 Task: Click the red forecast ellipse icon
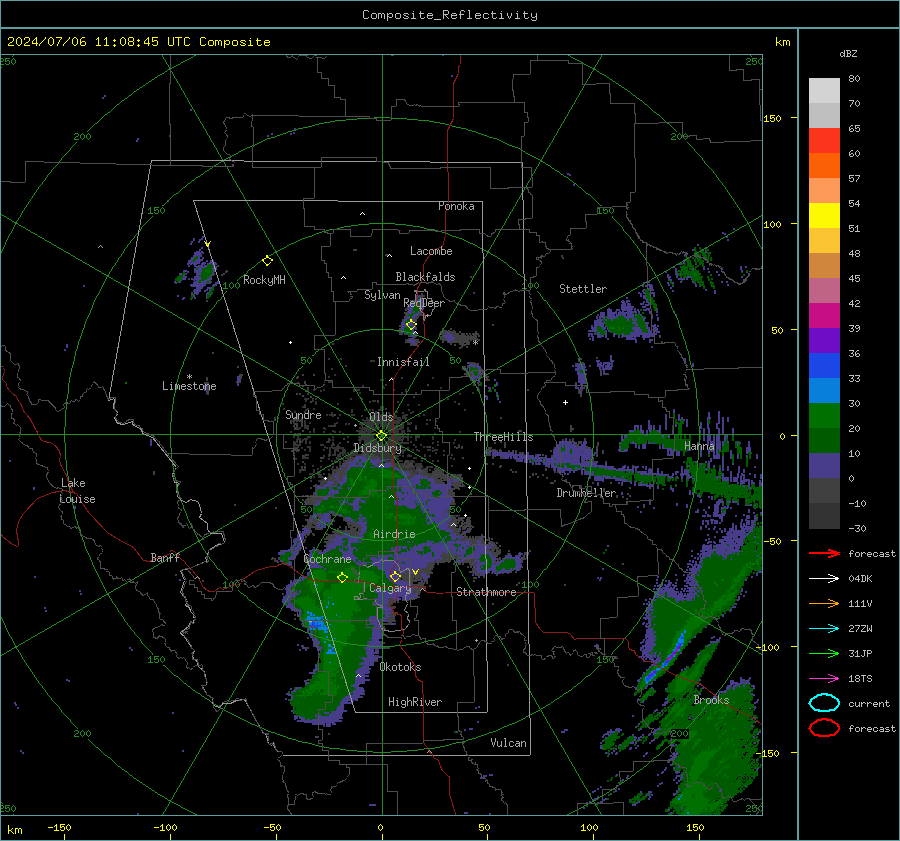point(824,728)
